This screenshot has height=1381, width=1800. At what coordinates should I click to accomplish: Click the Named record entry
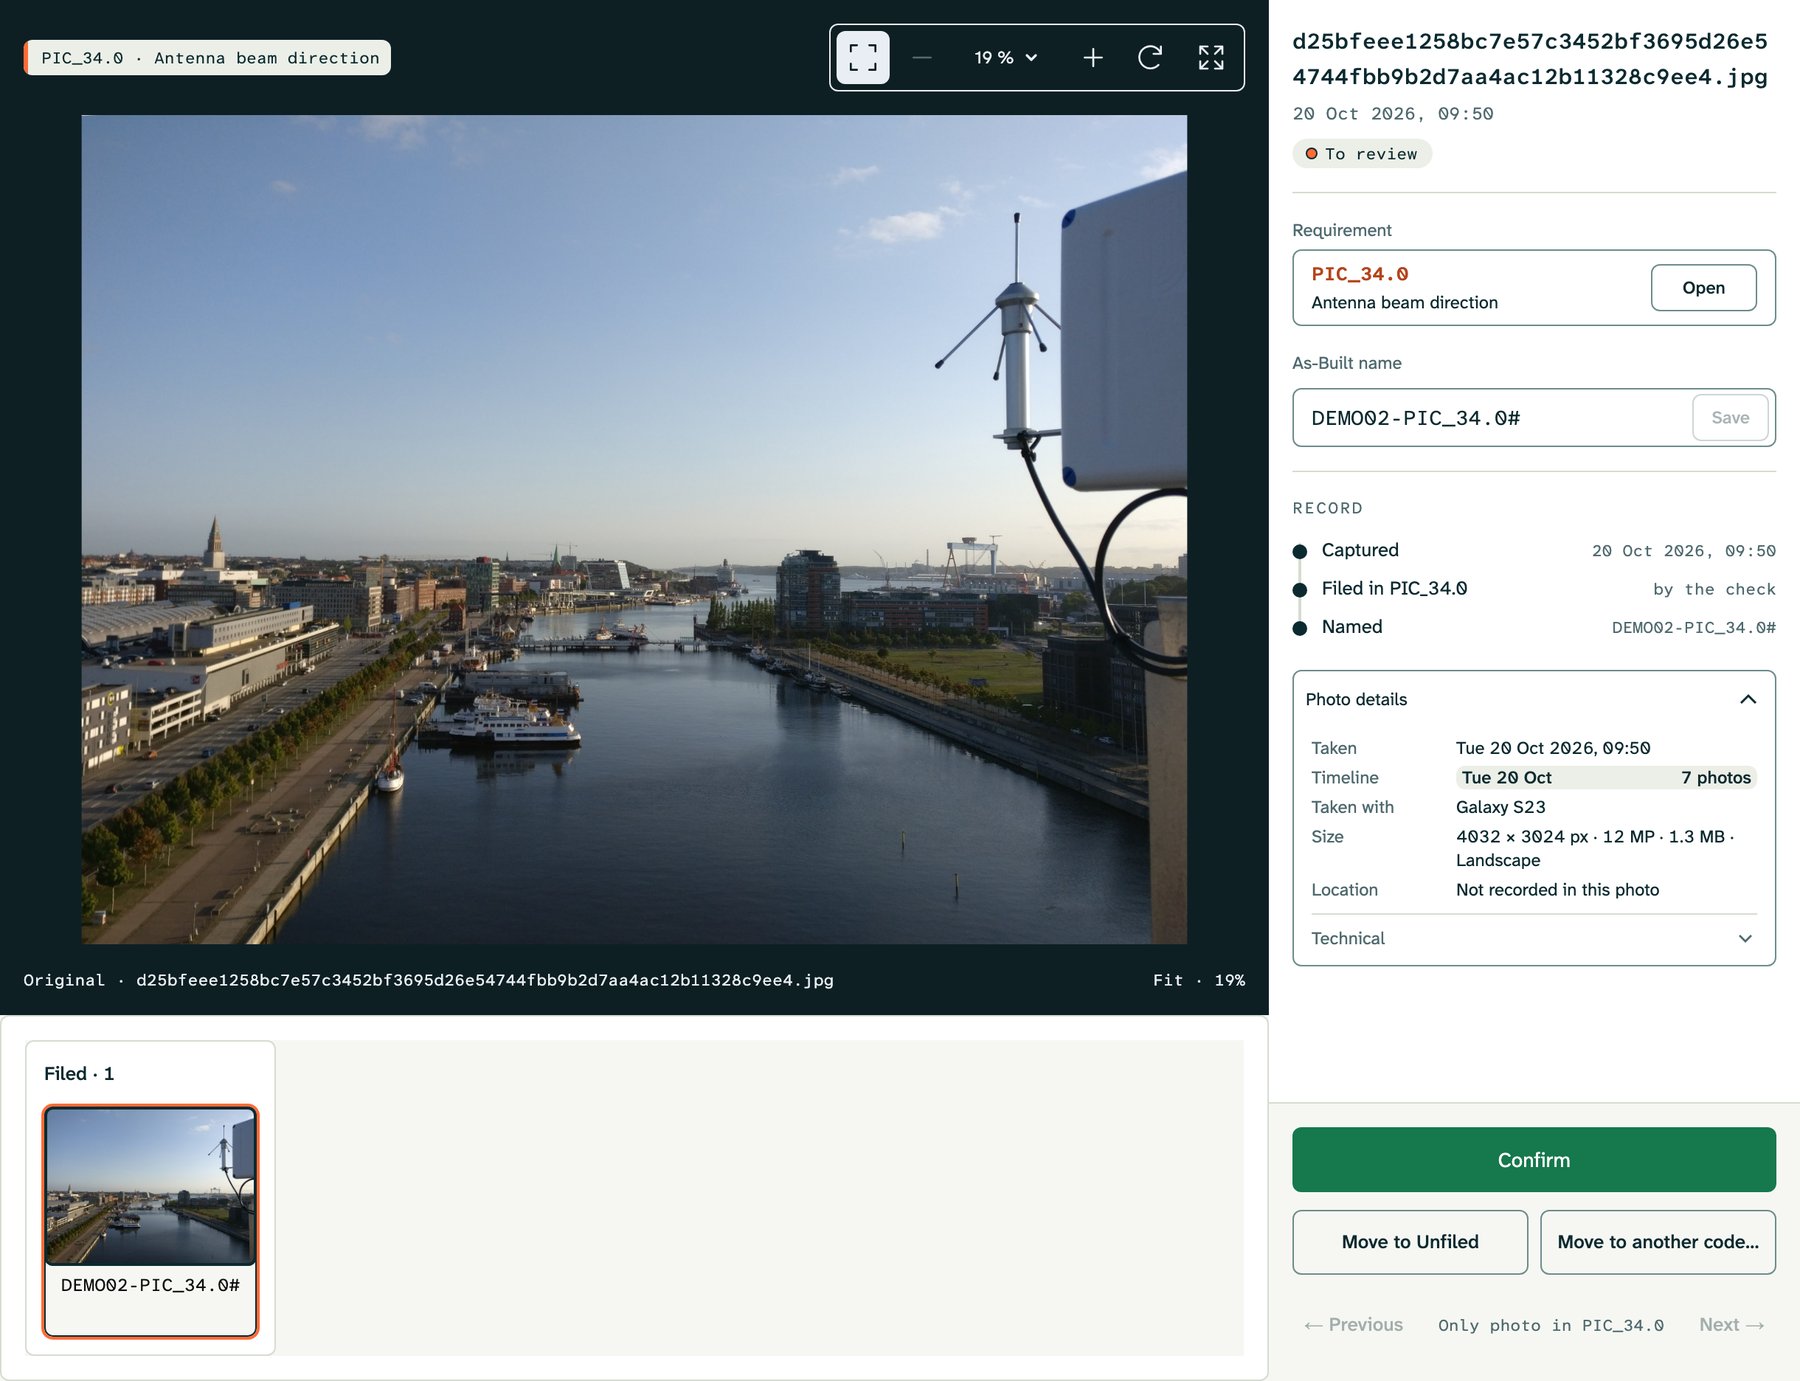(x=1533, y=627)
